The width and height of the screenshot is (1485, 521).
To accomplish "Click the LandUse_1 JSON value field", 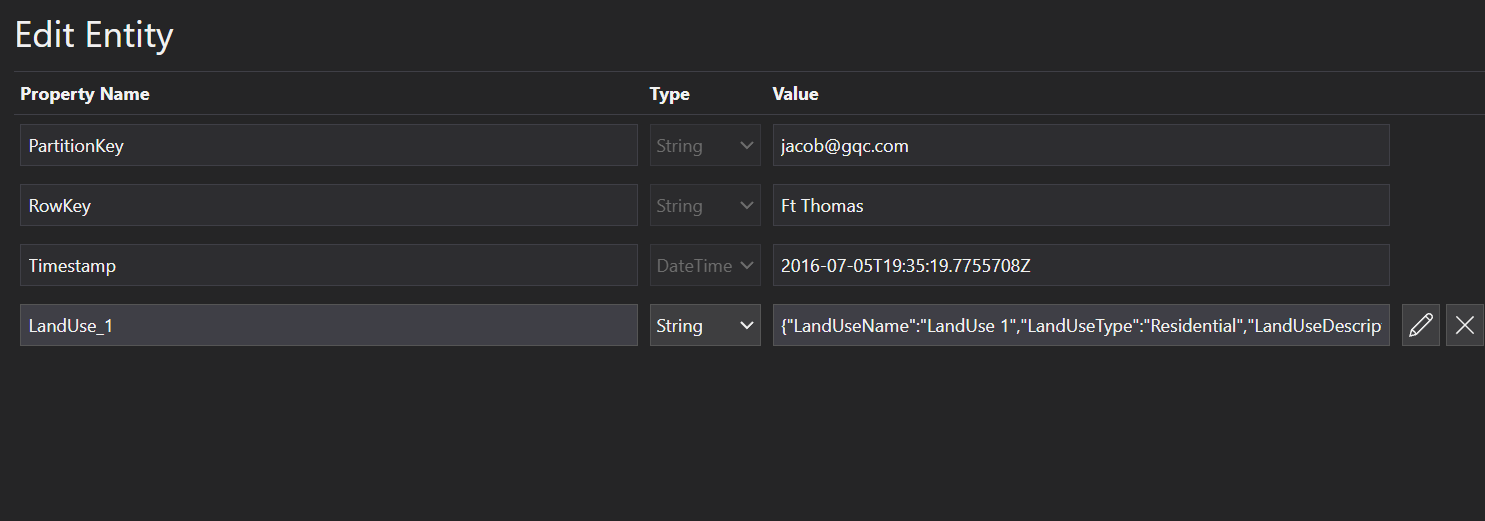I will [x=1081, y=325].
